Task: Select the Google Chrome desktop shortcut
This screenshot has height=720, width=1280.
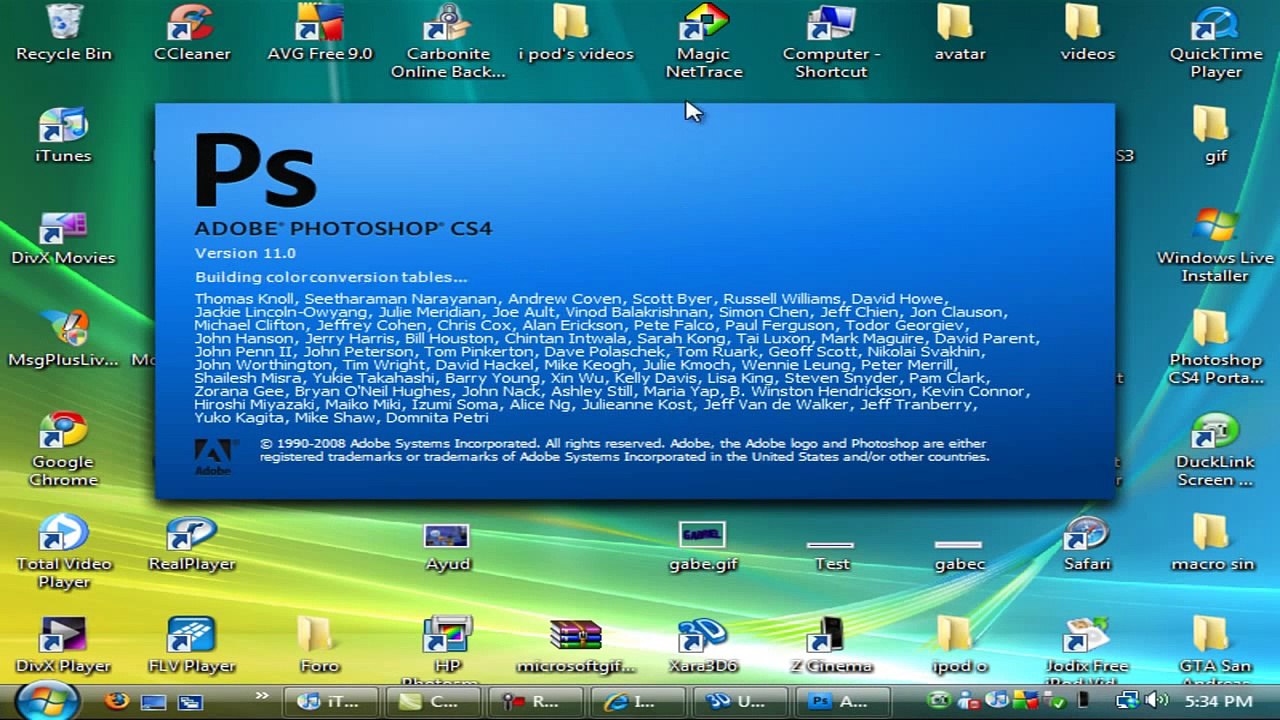Action: coord(64,449)
